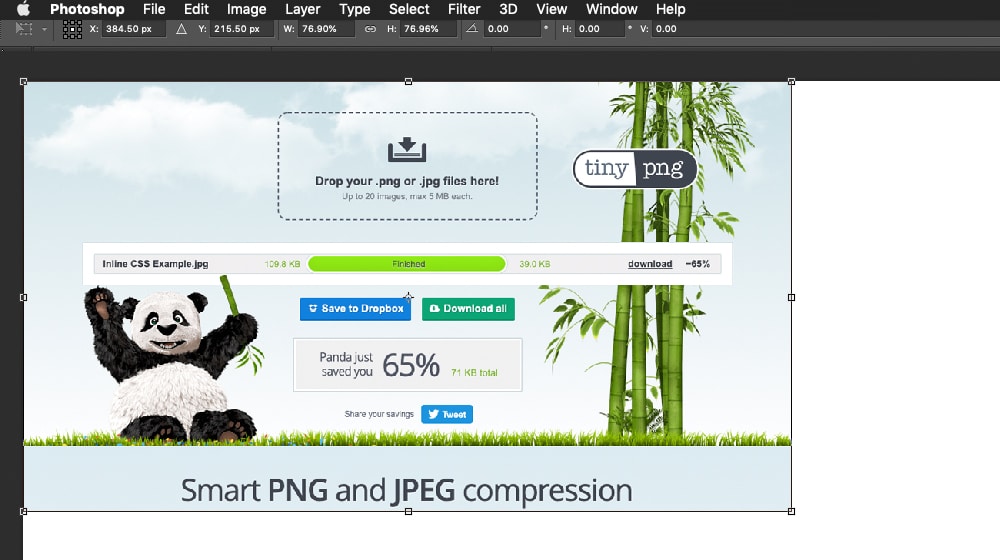Image resolution: width=1000 pixels, height=560 pixels.
Task: Click the download link for Inline CSS Example.jpg
Action: 650,263
